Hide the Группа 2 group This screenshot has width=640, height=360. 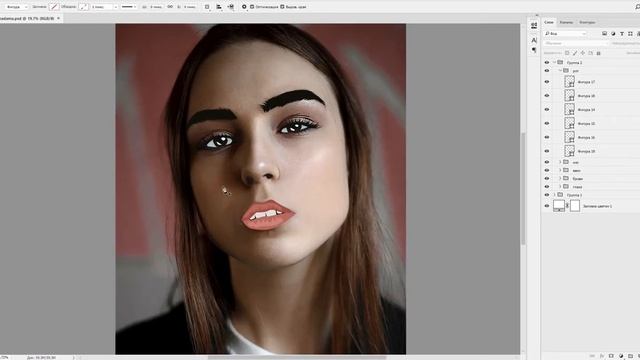(x=547, y=62)
